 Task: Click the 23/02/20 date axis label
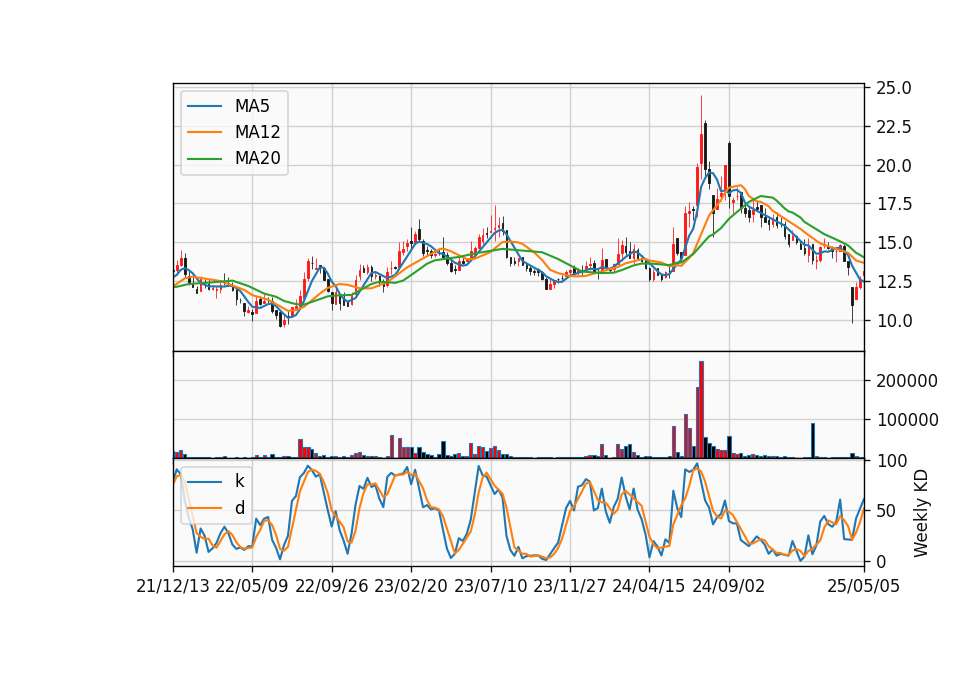pyautogui.click(x=411, y=586)
